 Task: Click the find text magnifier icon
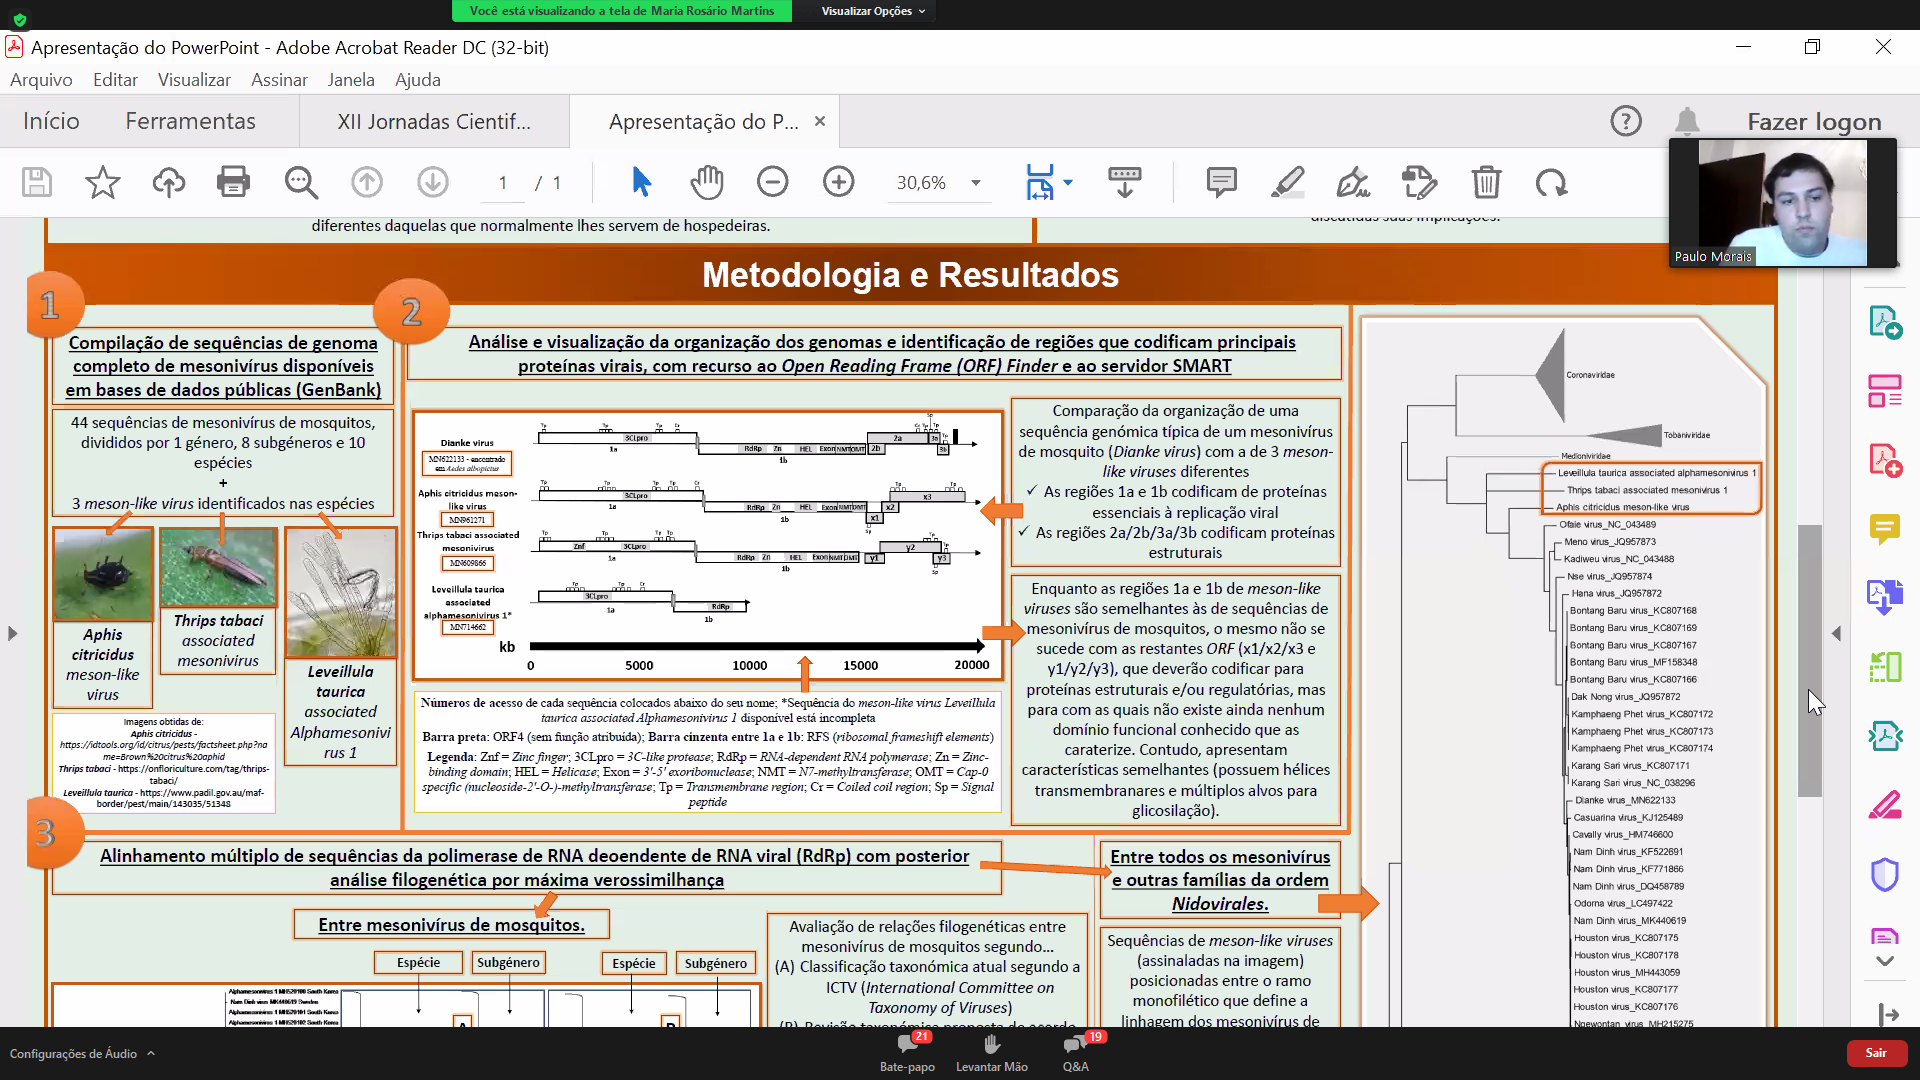pyautogui.click(x=300, y=182)
